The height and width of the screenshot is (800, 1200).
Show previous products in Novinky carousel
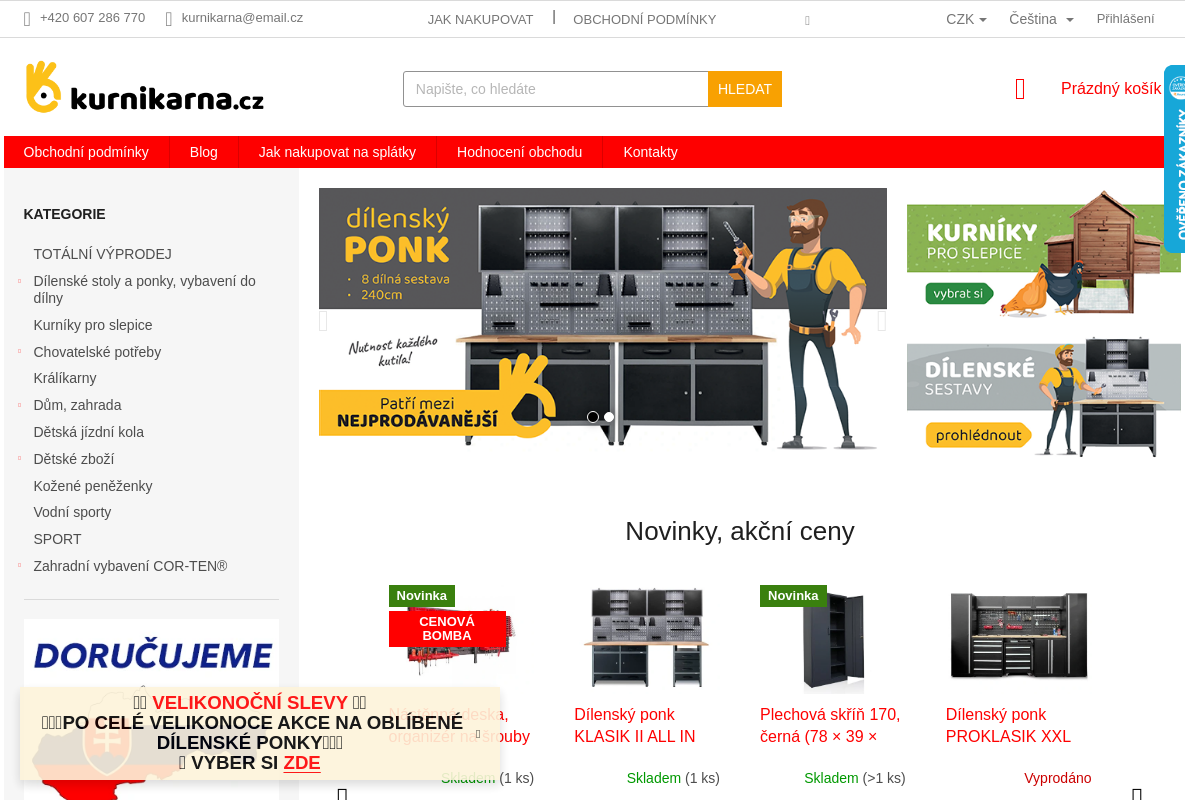[342, 794]
